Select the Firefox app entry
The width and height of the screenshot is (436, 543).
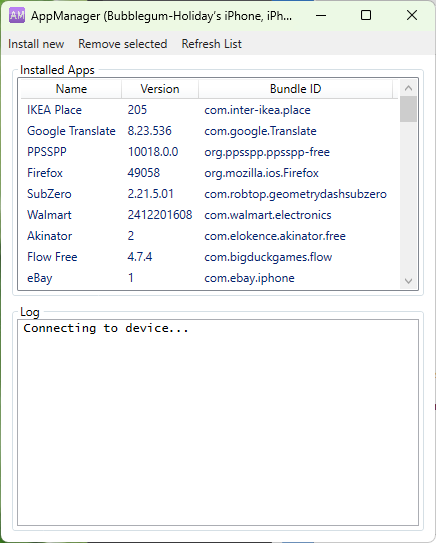pos(209,173)
